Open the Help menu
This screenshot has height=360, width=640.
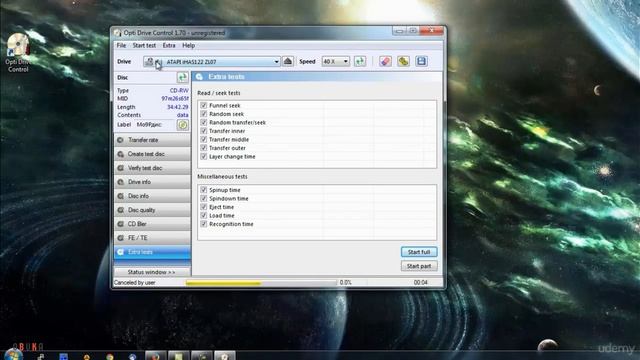[x=188, y=45]
